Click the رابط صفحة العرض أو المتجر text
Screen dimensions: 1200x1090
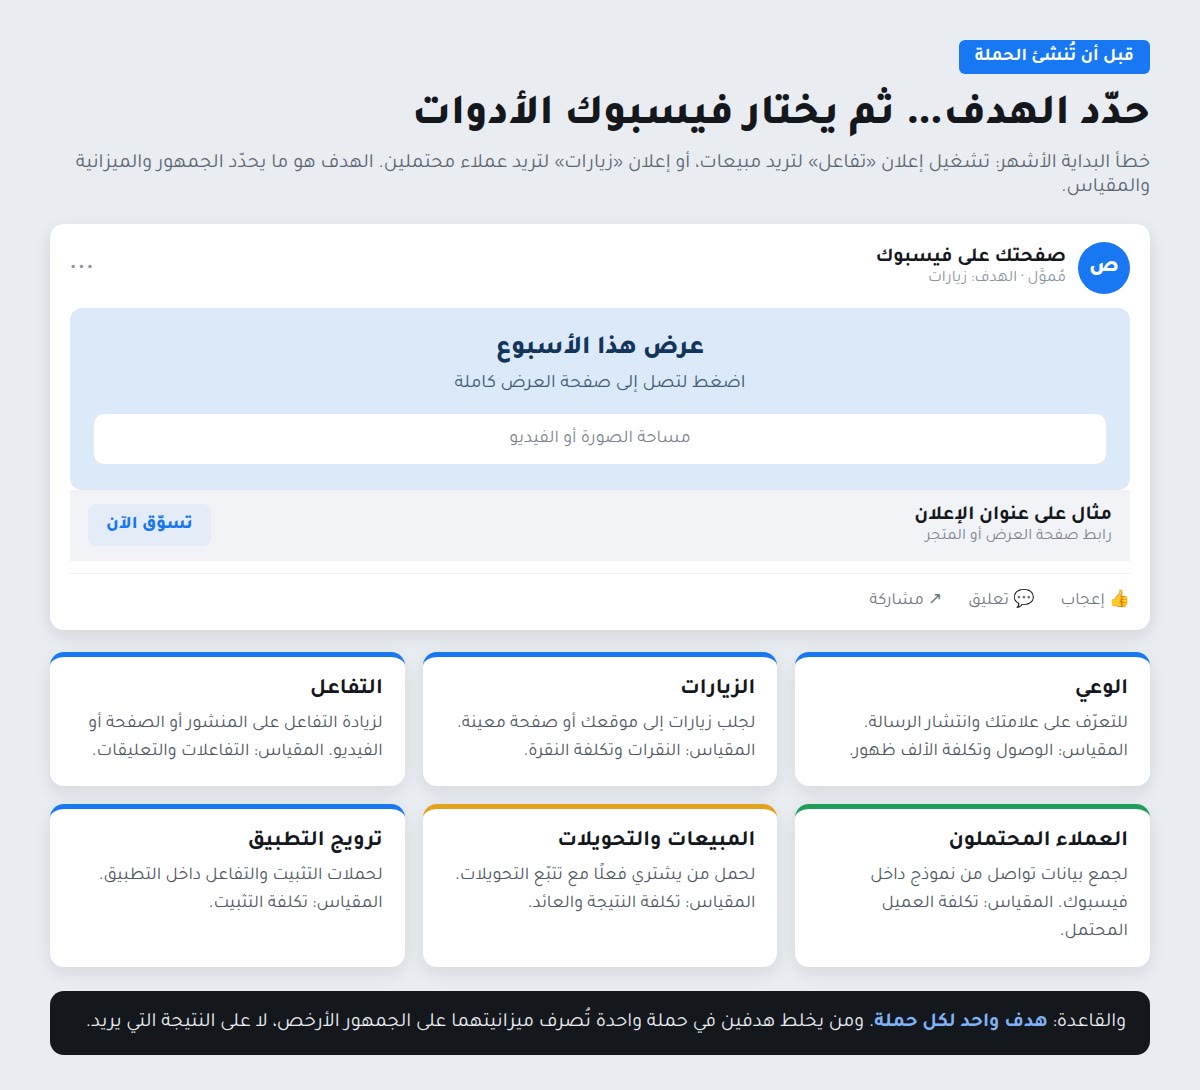pyautogui.click(x=1018, y=535)
